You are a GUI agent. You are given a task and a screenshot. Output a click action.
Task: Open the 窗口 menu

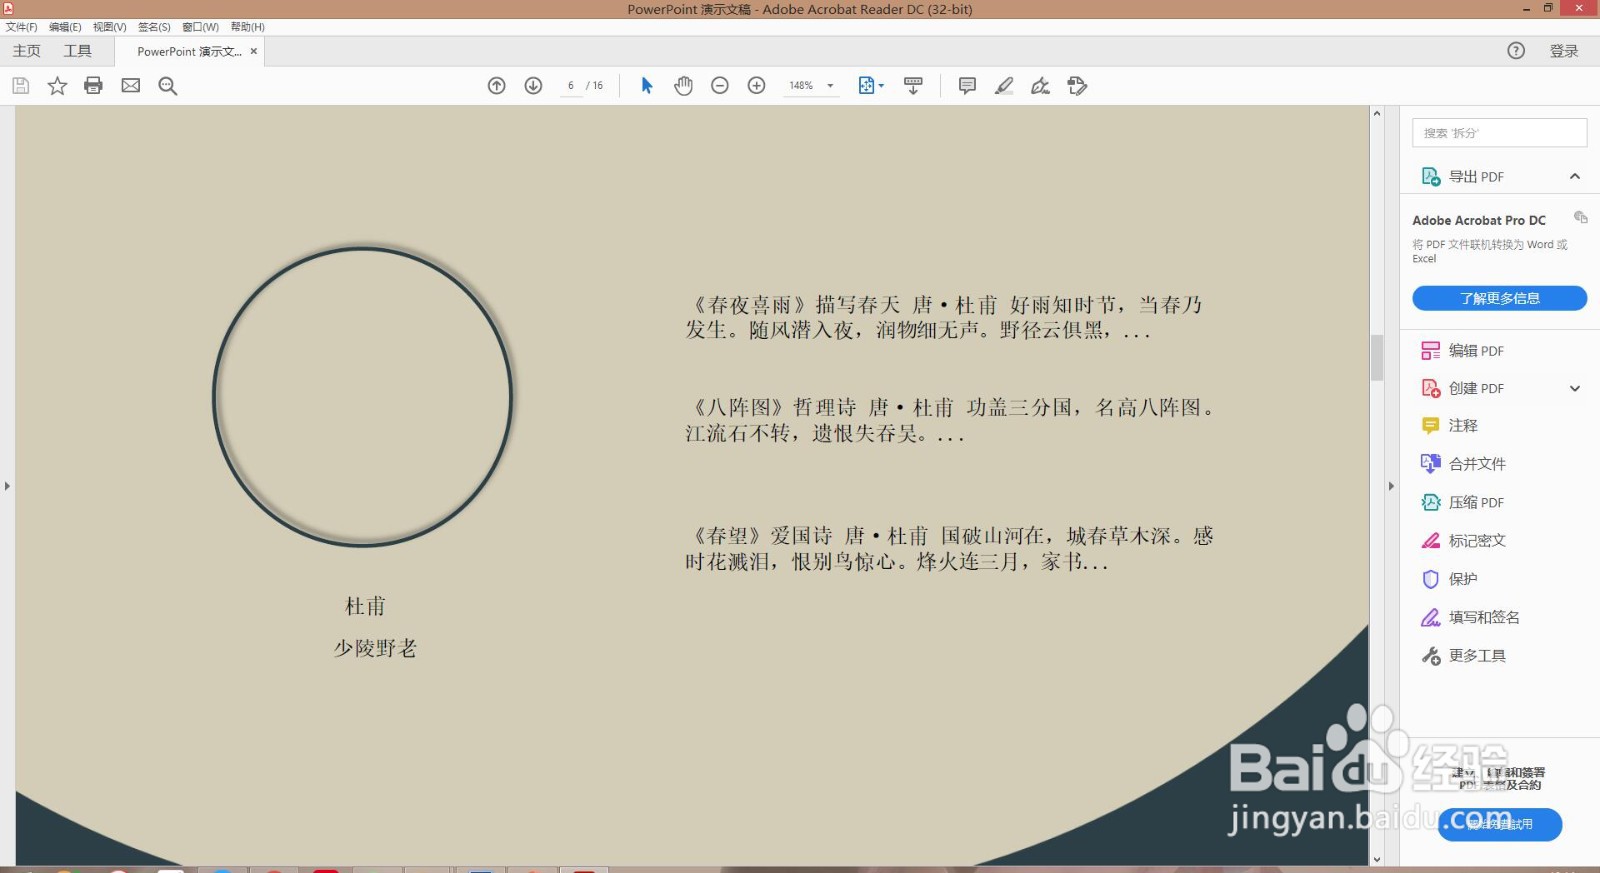[200, 27]
